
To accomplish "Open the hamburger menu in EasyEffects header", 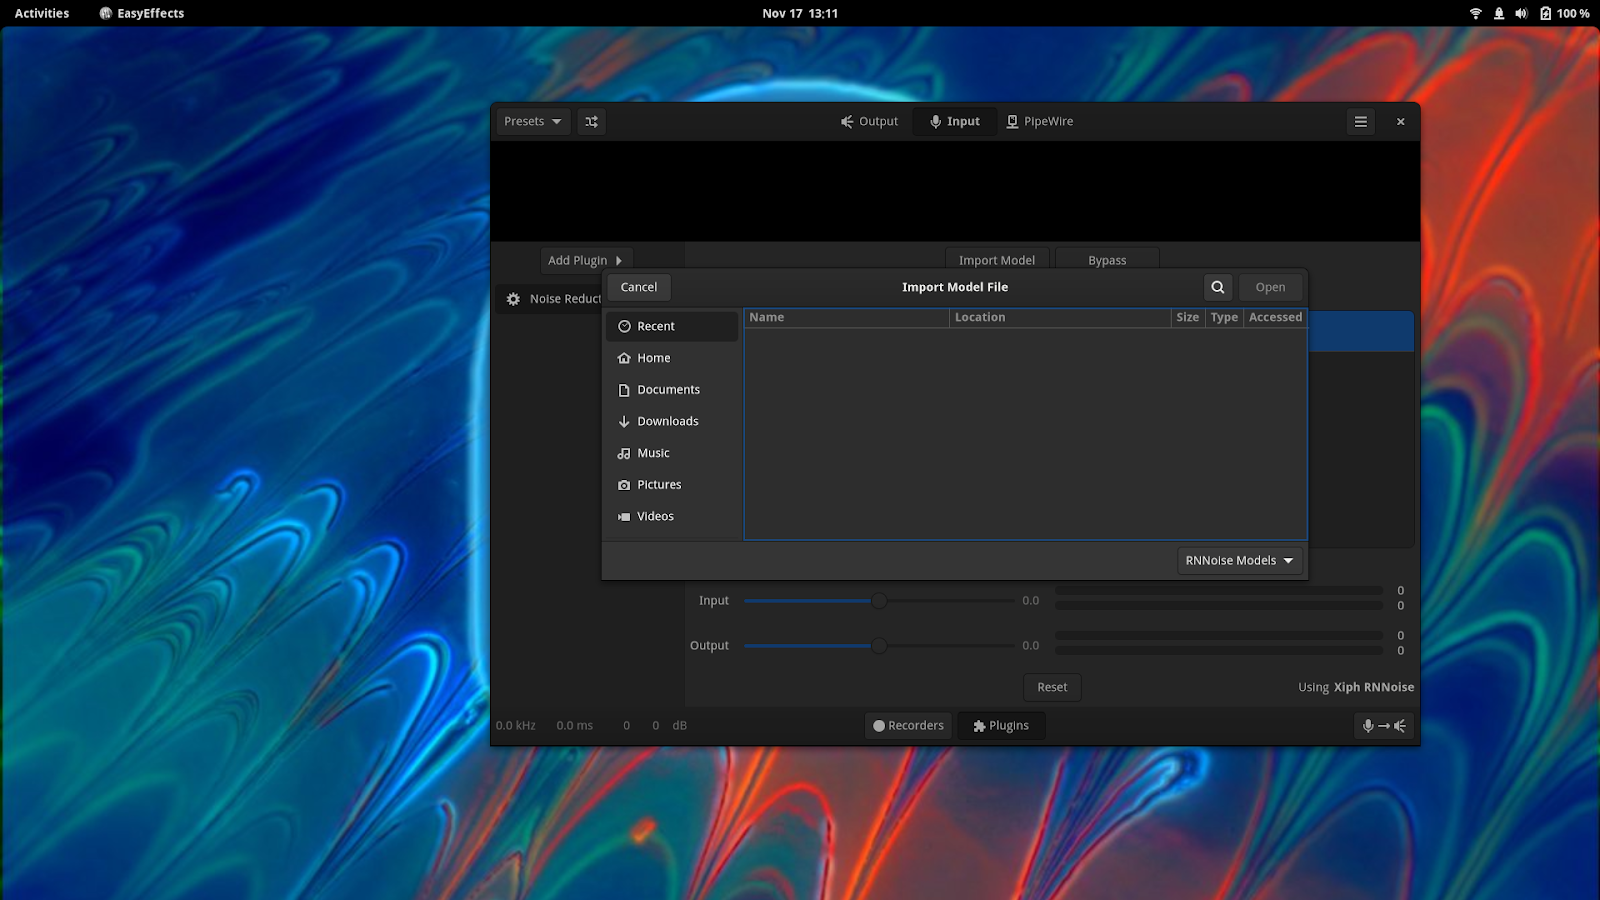I will (x=1360, y=122).
